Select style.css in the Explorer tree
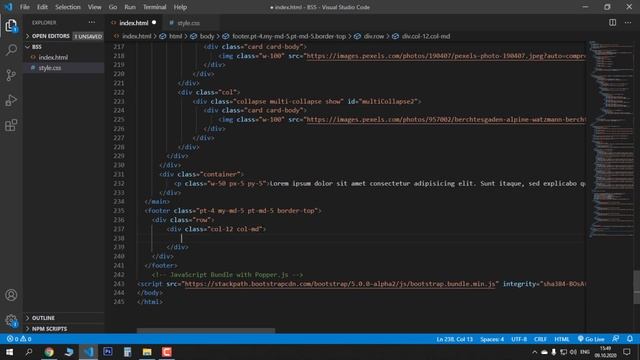 (x=64, y=68)
